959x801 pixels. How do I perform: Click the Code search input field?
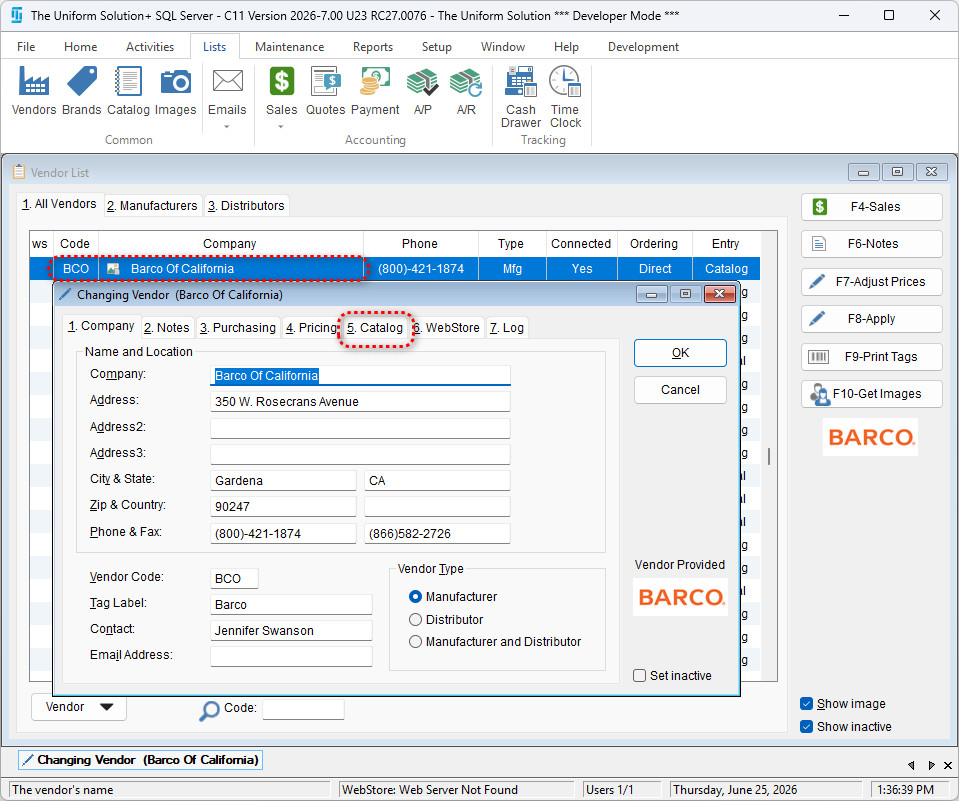303,709
